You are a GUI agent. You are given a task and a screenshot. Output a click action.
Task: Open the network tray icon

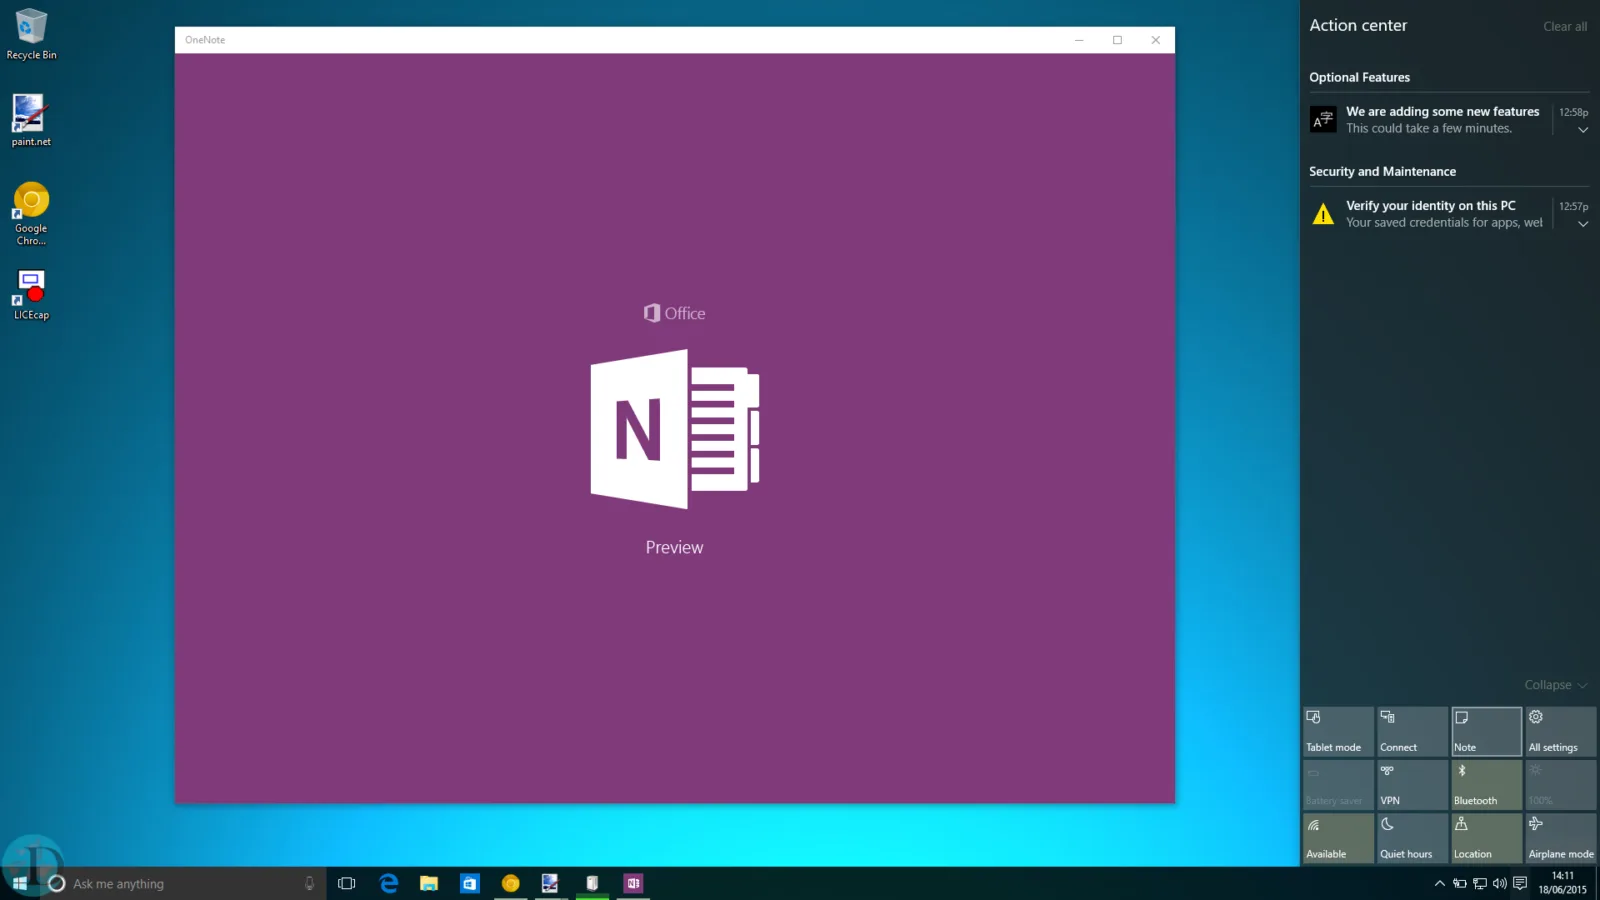click(x=1480, y=883)
